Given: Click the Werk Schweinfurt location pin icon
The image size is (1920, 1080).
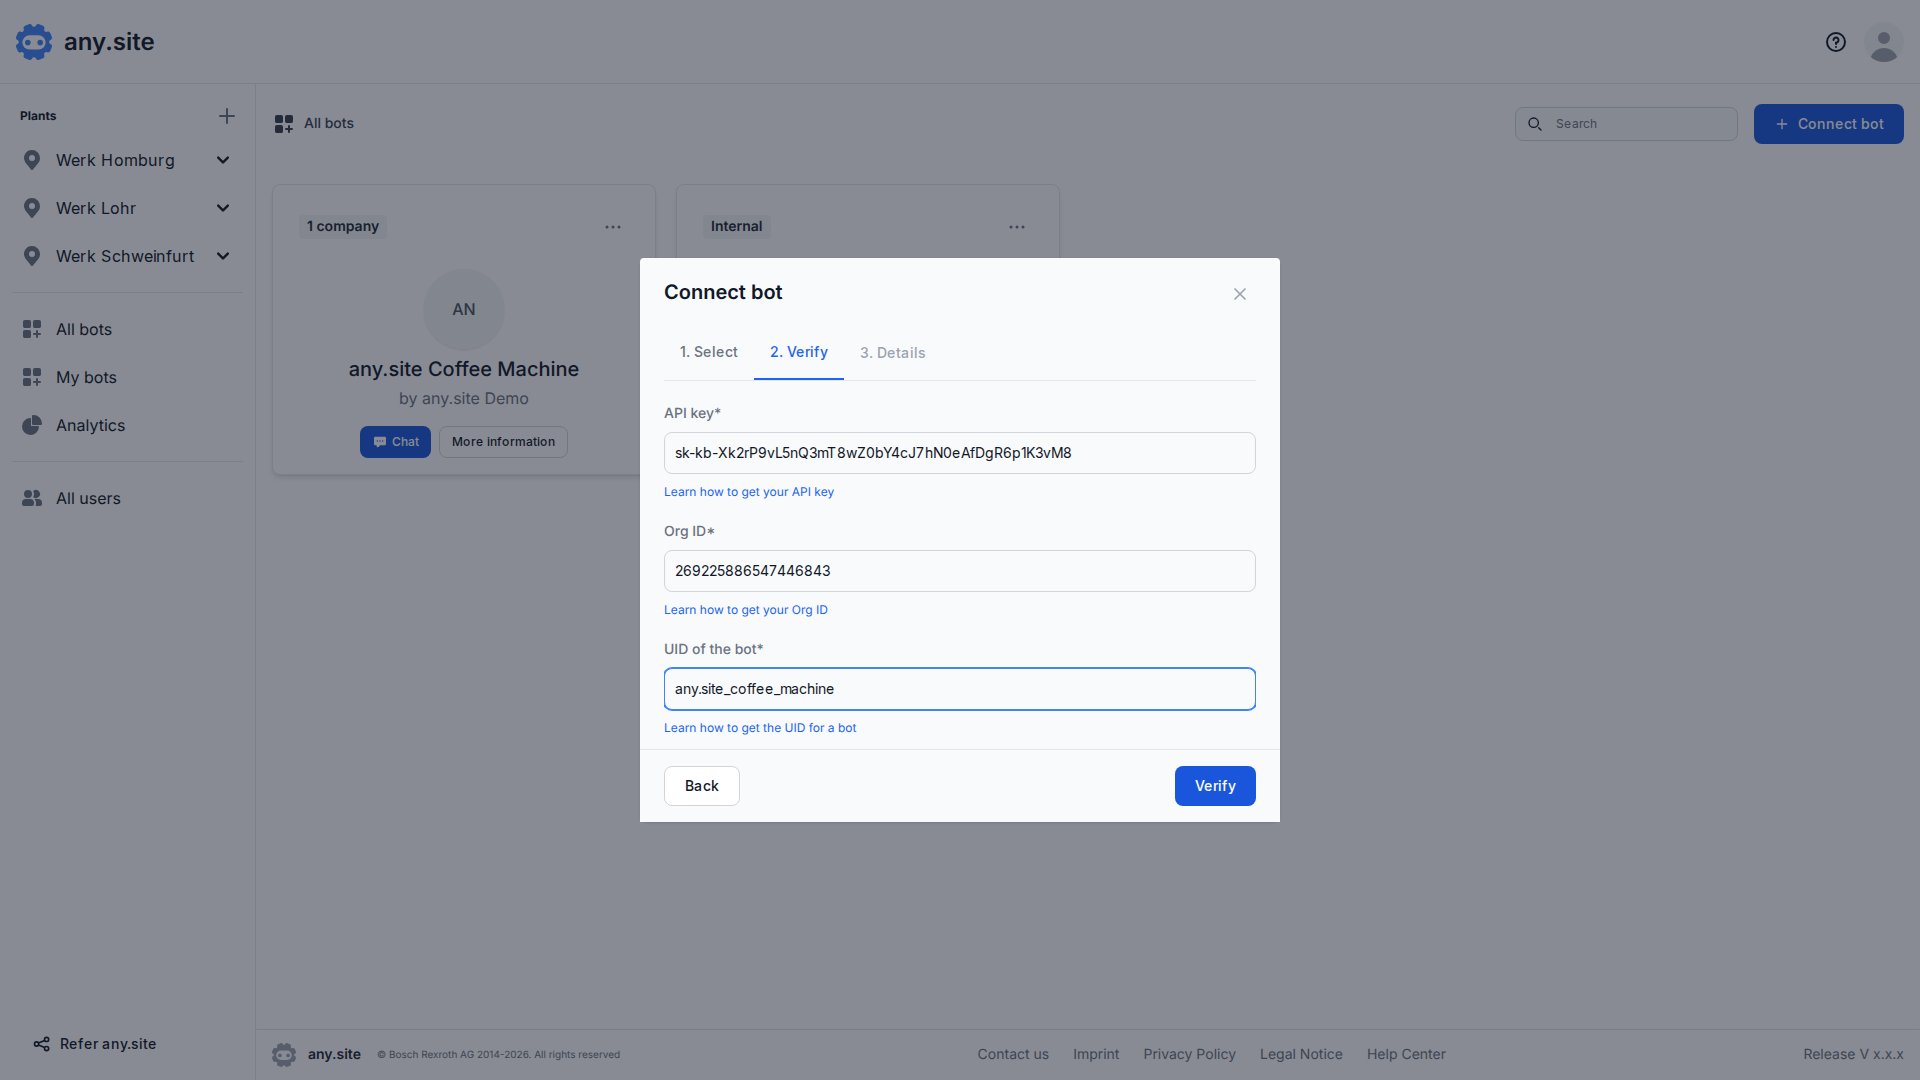Looking at the screenshot, I should point(32,256).
